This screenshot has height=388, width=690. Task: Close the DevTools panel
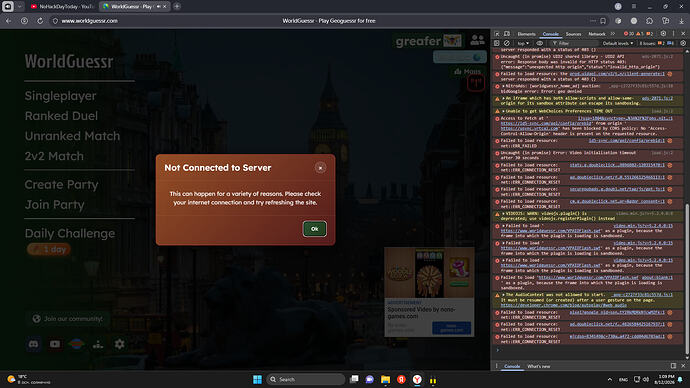[x=683, y=34]
